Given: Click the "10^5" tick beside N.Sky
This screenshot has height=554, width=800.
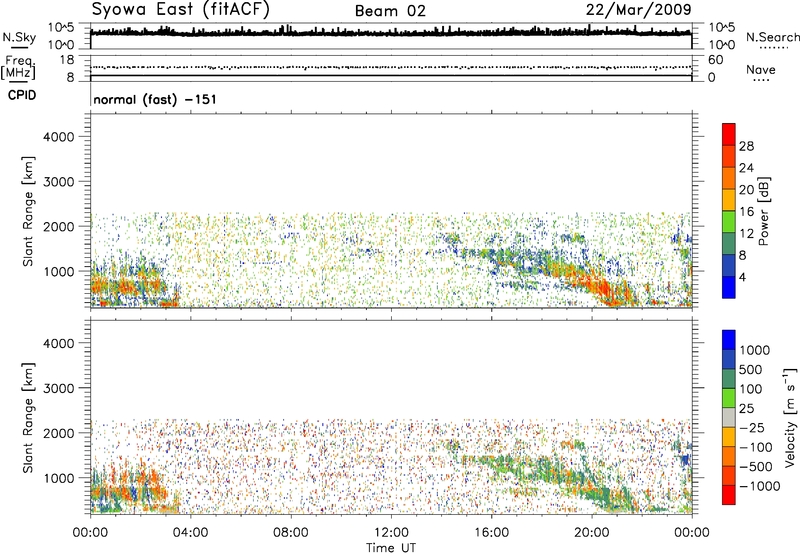Looking at the screenshot, I should tap(61, 28).
